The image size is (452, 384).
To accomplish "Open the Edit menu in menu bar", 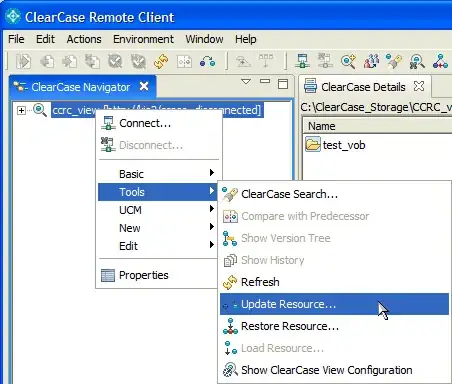I will [x=45, y=39].
